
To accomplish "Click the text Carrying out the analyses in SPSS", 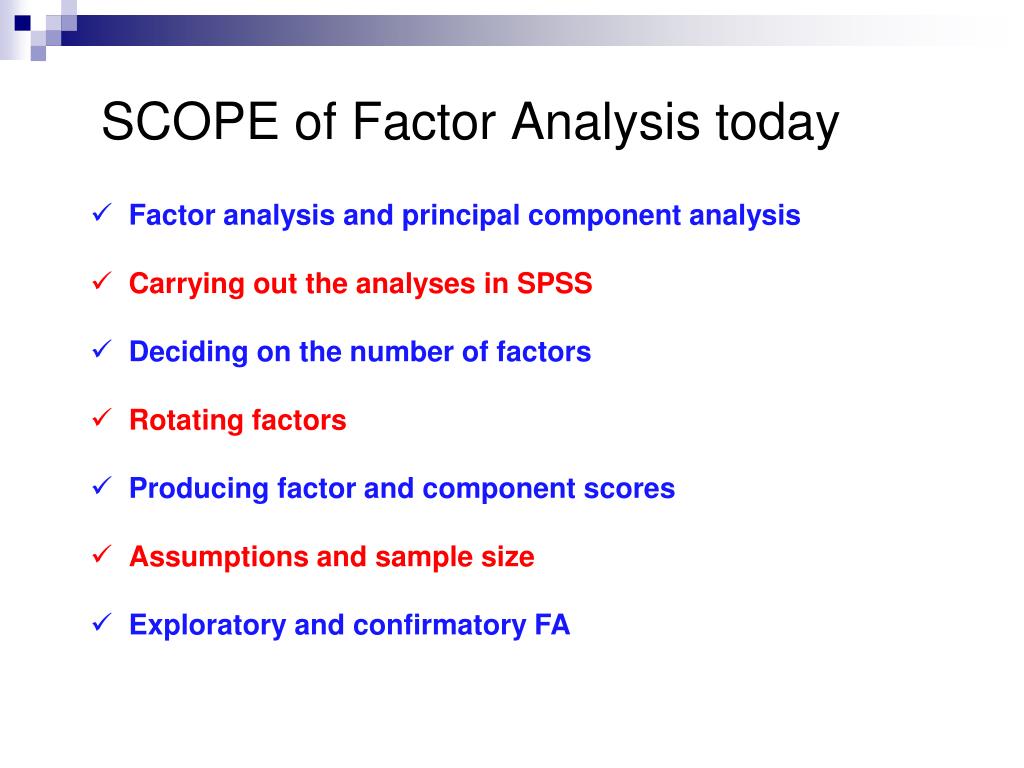I will point(360,284).
